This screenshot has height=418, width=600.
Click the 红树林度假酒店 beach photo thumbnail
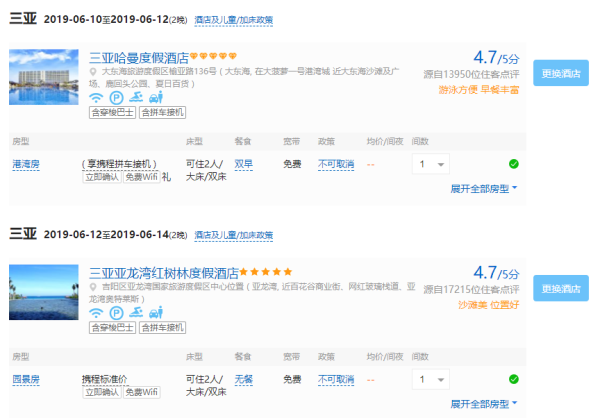pos(44,292)
